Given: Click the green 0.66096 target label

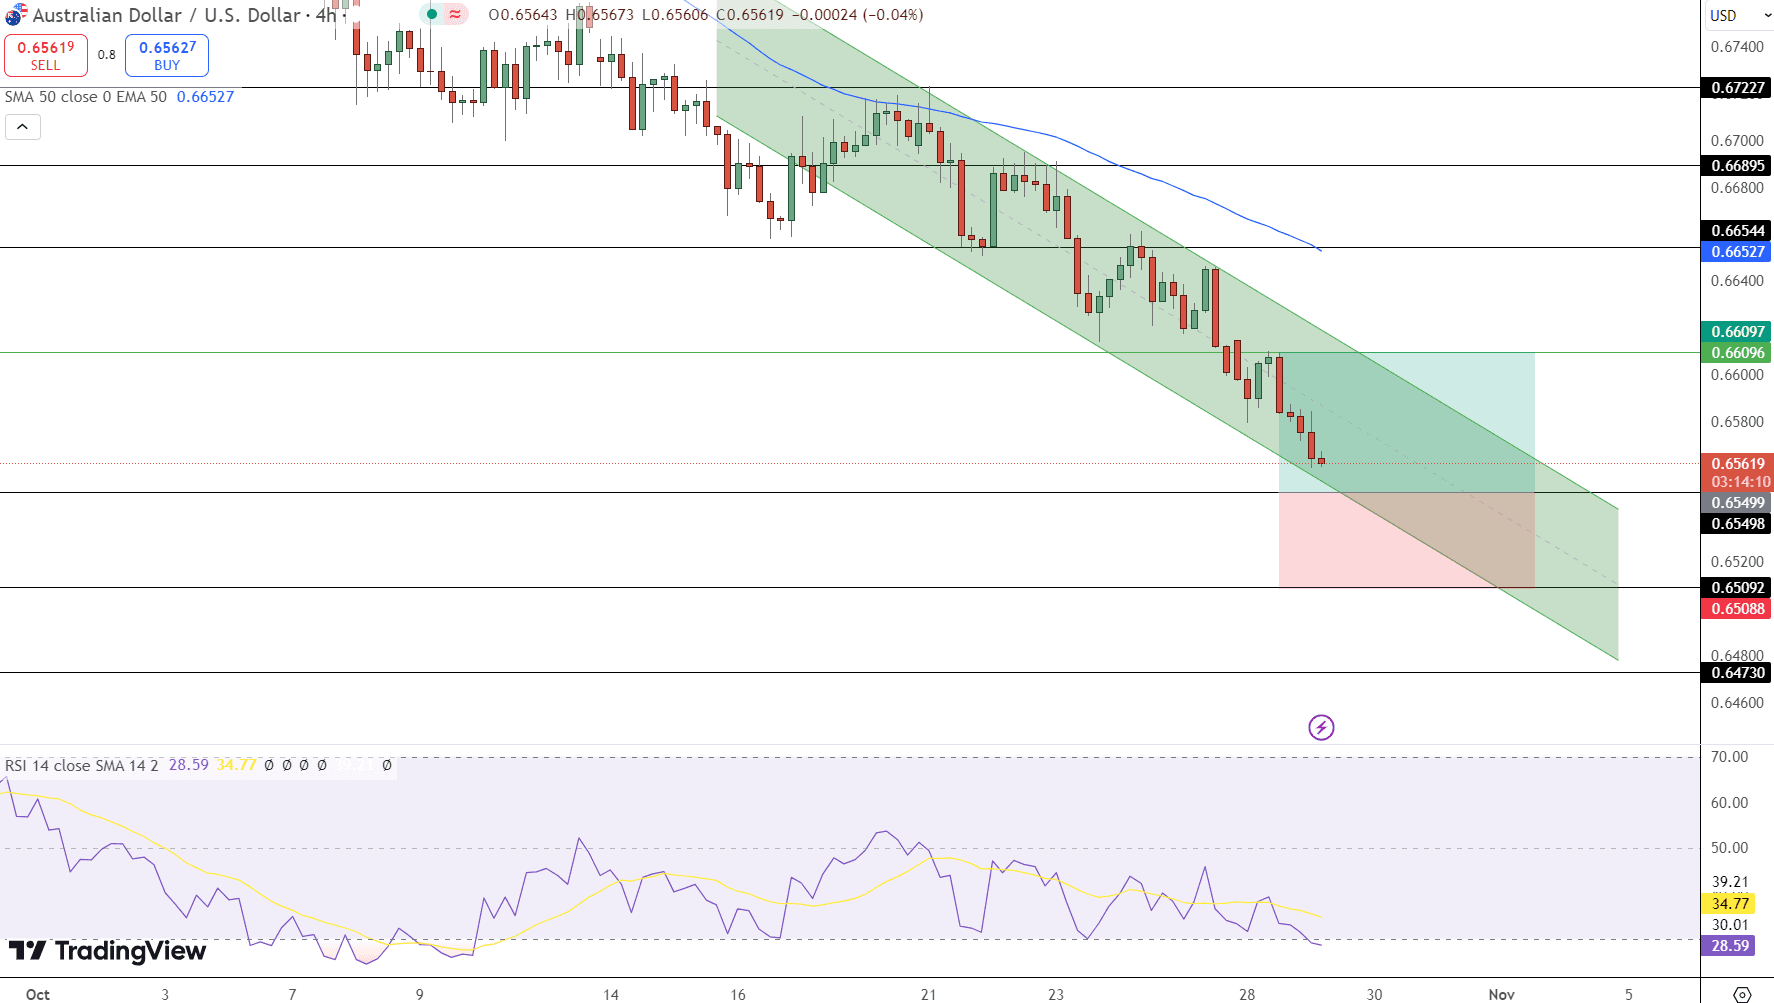Looking at the screenshot, I should pyautogui.click(x=1736, y=353).
